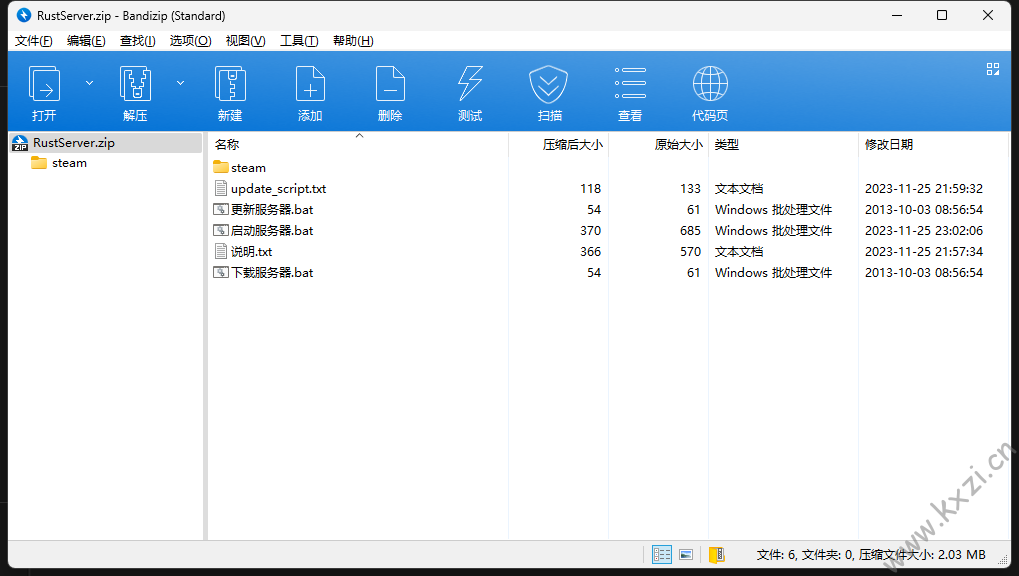Toggle the sort arrow above the 名称 column
The width and height of the screenshot is (1019, 576).
tap(359, 135)
